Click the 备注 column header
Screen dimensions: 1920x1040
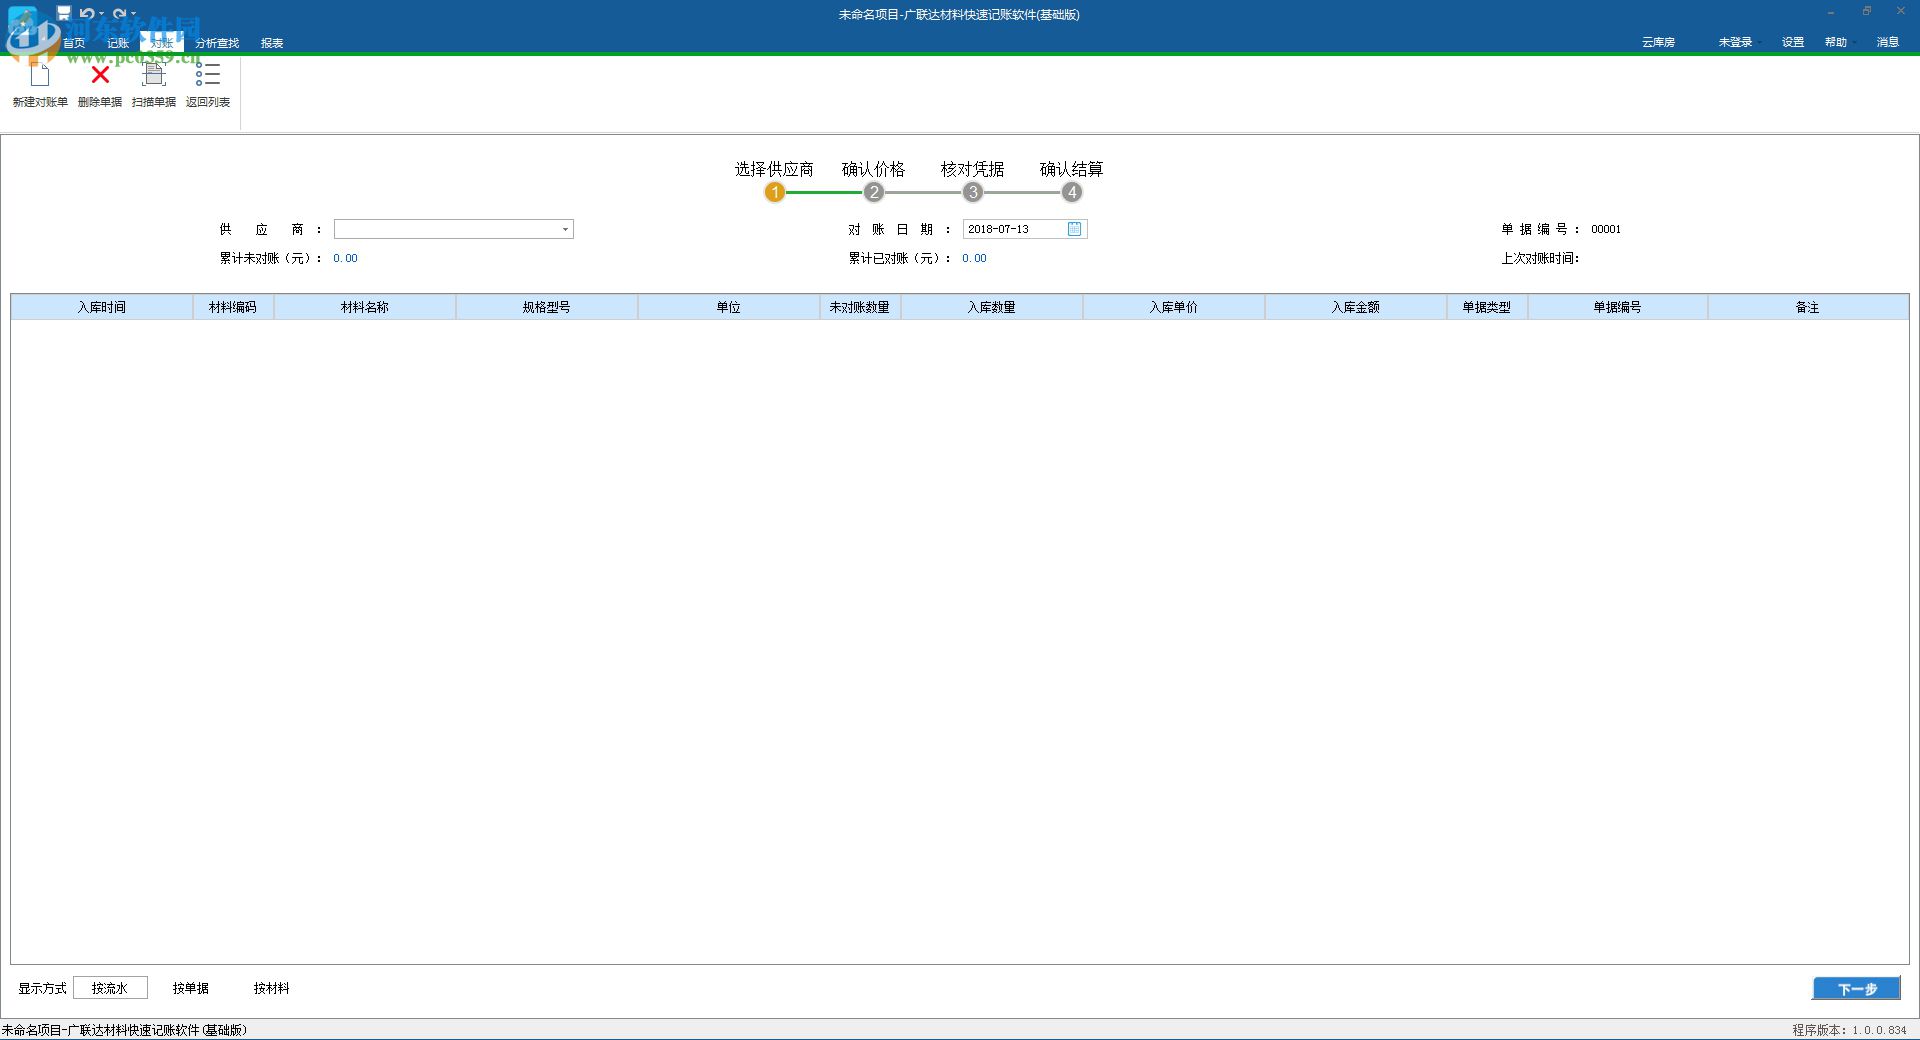point(1808,307)
